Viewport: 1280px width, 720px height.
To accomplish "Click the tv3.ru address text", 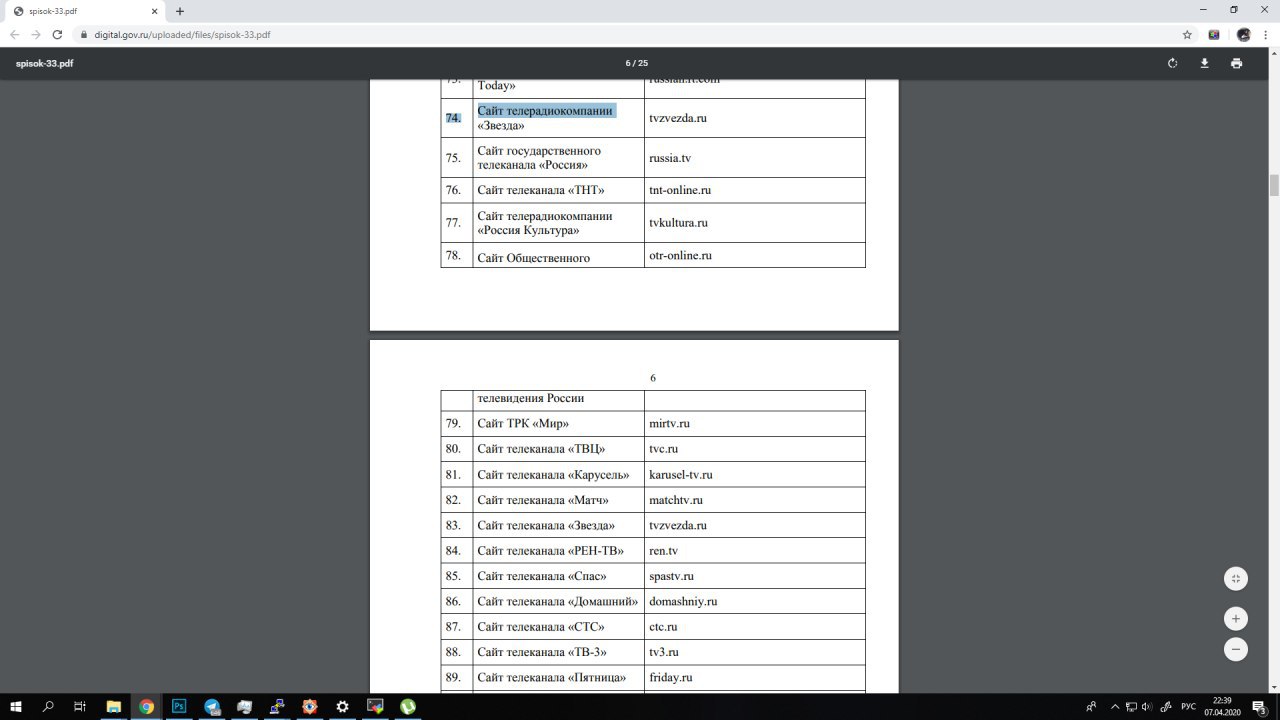I will (663, 653).
